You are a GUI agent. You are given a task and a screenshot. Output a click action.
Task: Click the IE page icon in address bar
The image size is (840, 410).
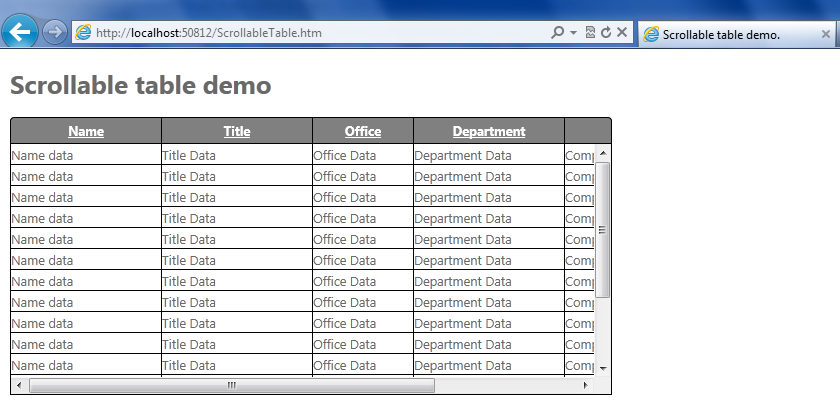coord(83,33)
